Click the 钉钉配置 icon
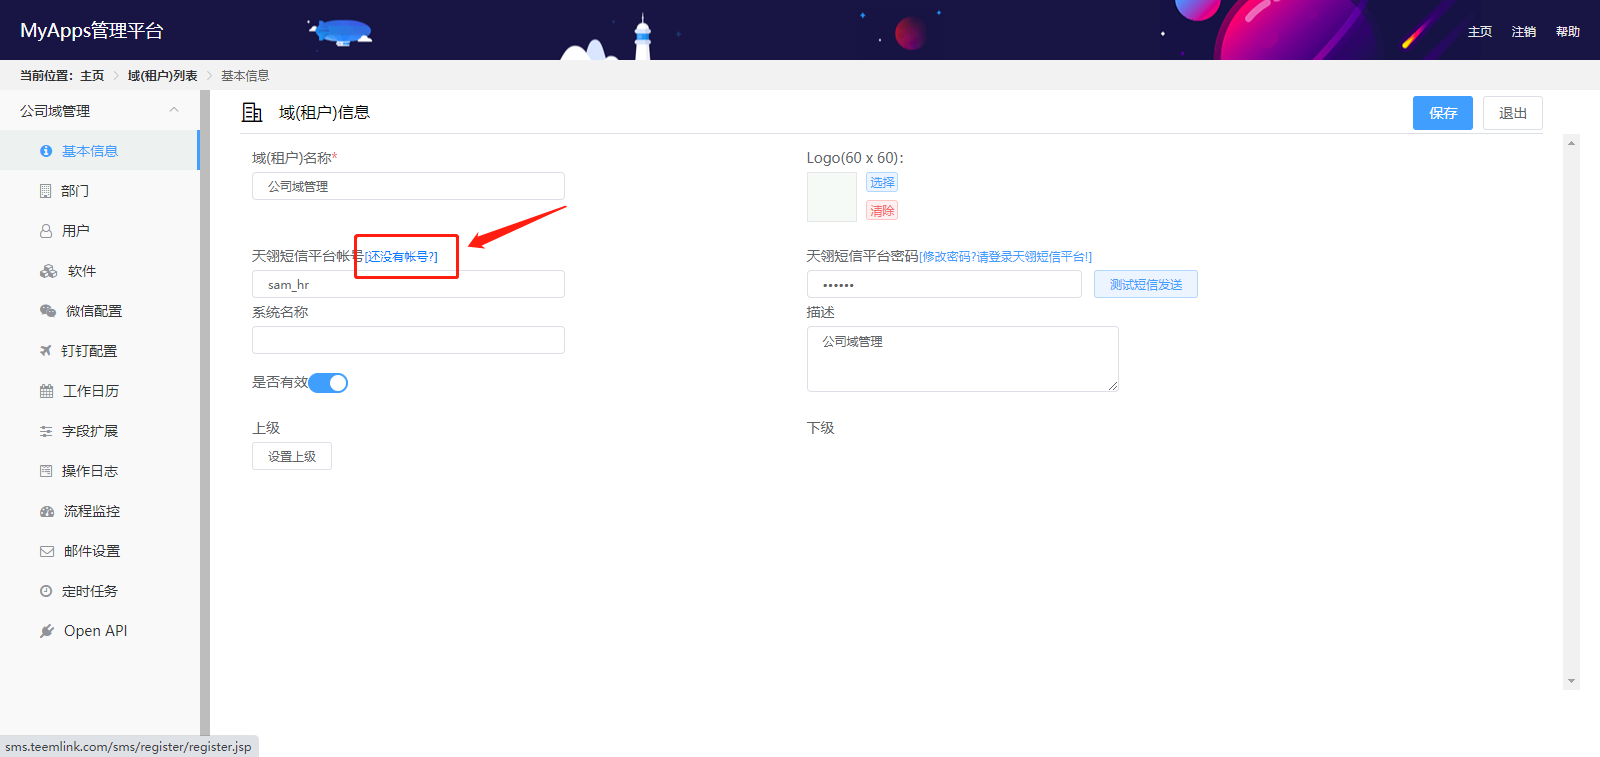Screen dimensions: 1600x757 pyautogui.click(x=45, y=351)
